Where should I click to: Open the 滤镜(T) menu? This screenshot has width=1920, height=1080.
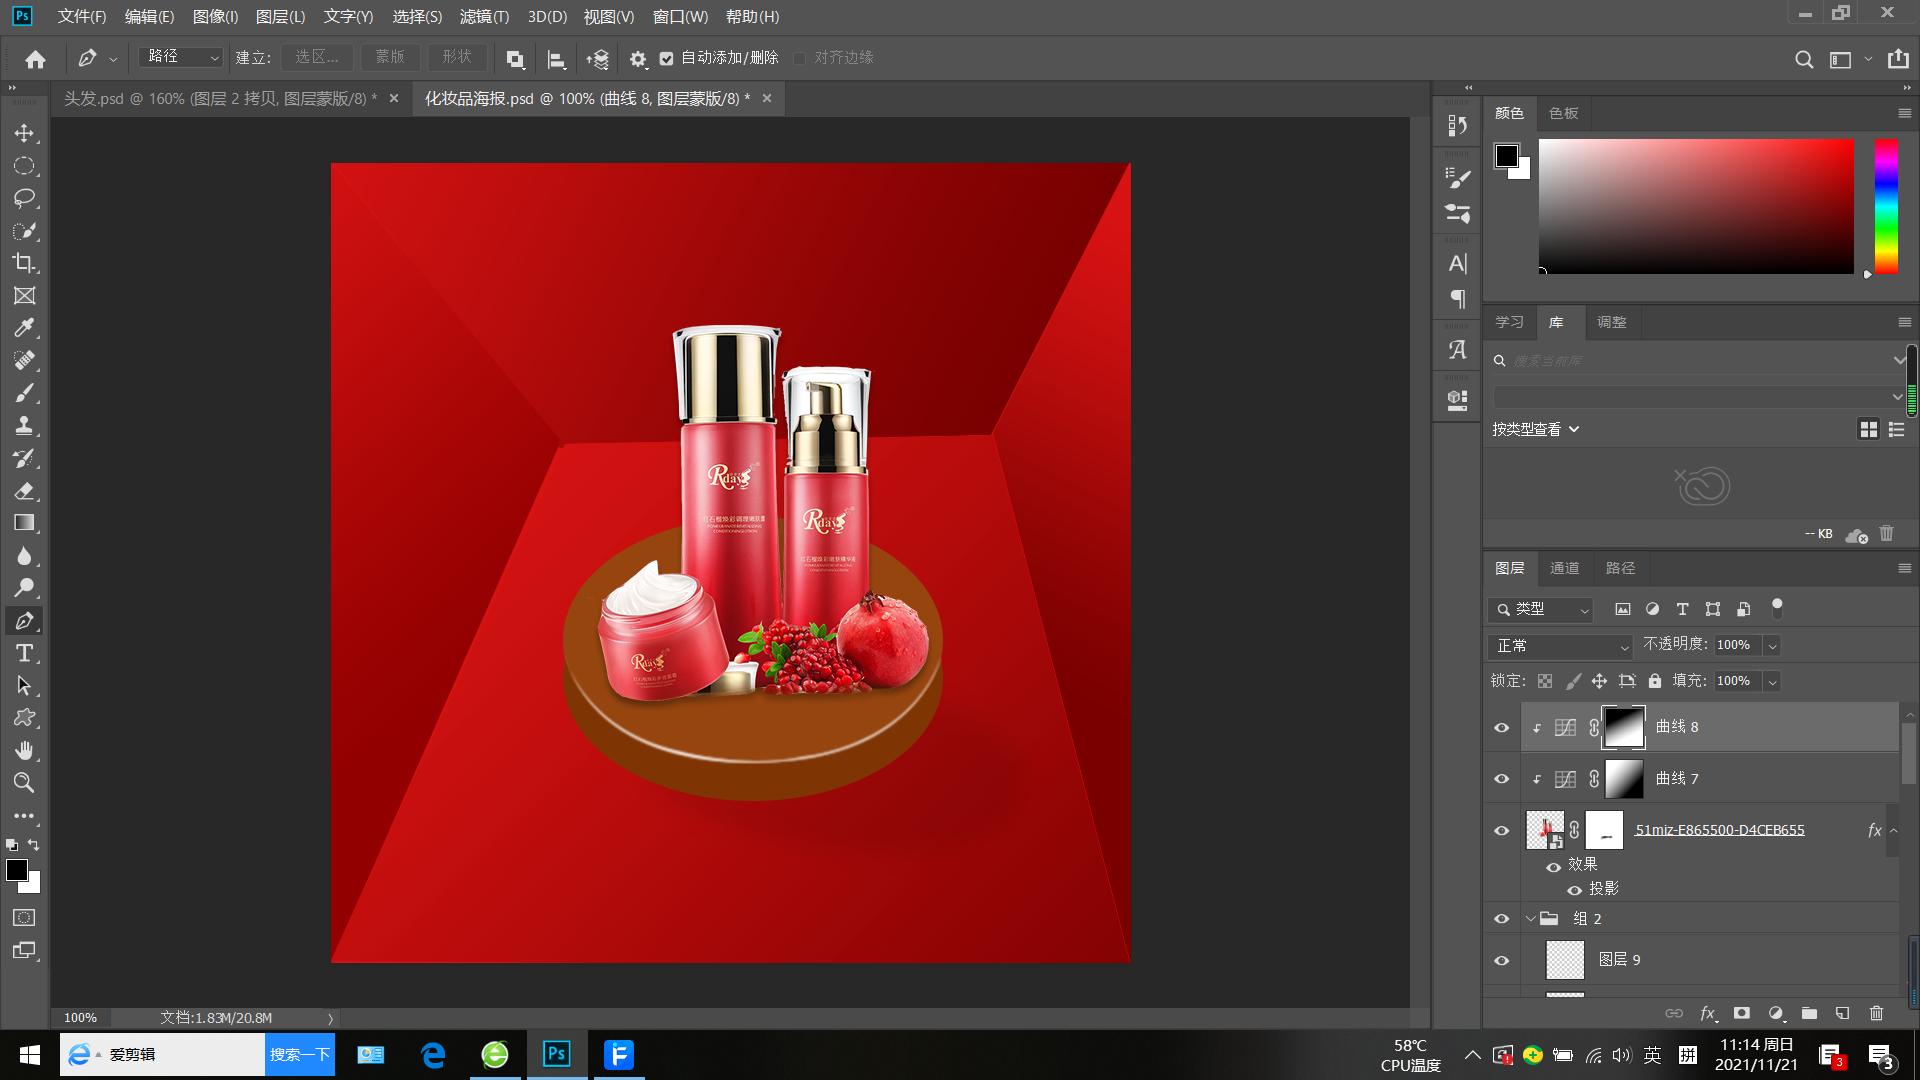(x=484, y=17)
